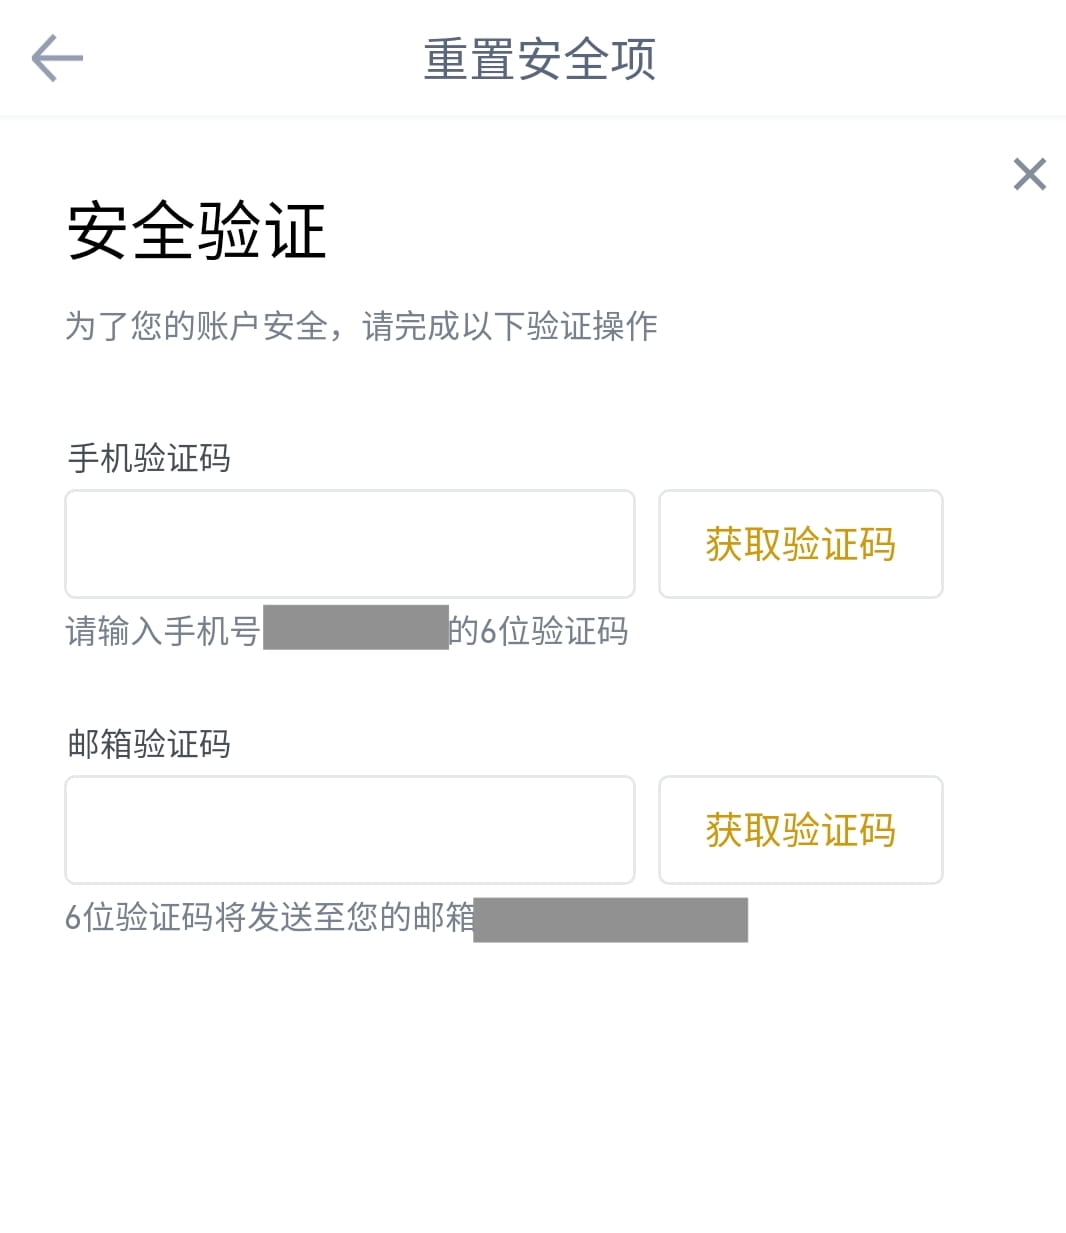Image resolution: width=1066 pixels, height=1233 pixels.
Task: Click the 请输入手机号 hint text
Action: pyautogui.click(x=163, y=631)
